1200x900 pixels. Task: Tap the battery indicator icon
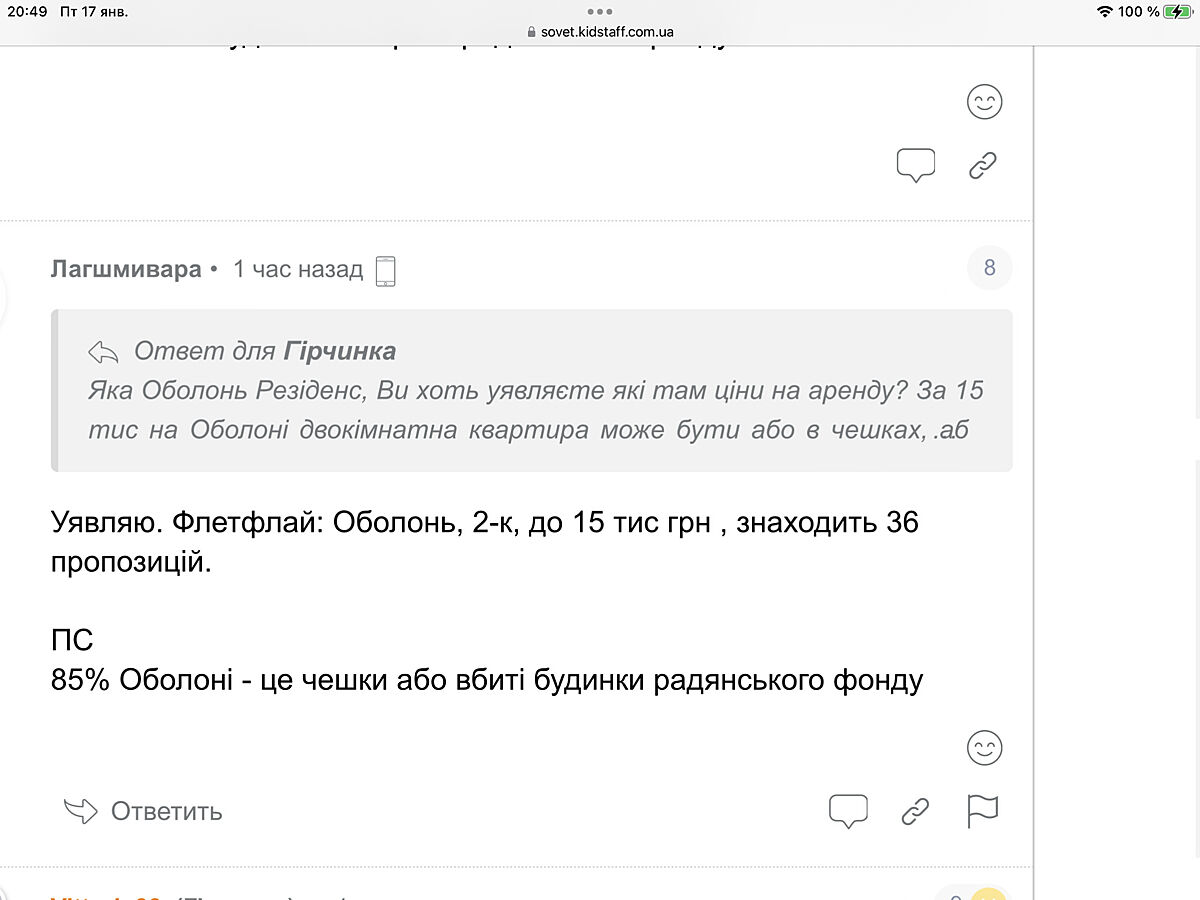tap(1177, 12)
